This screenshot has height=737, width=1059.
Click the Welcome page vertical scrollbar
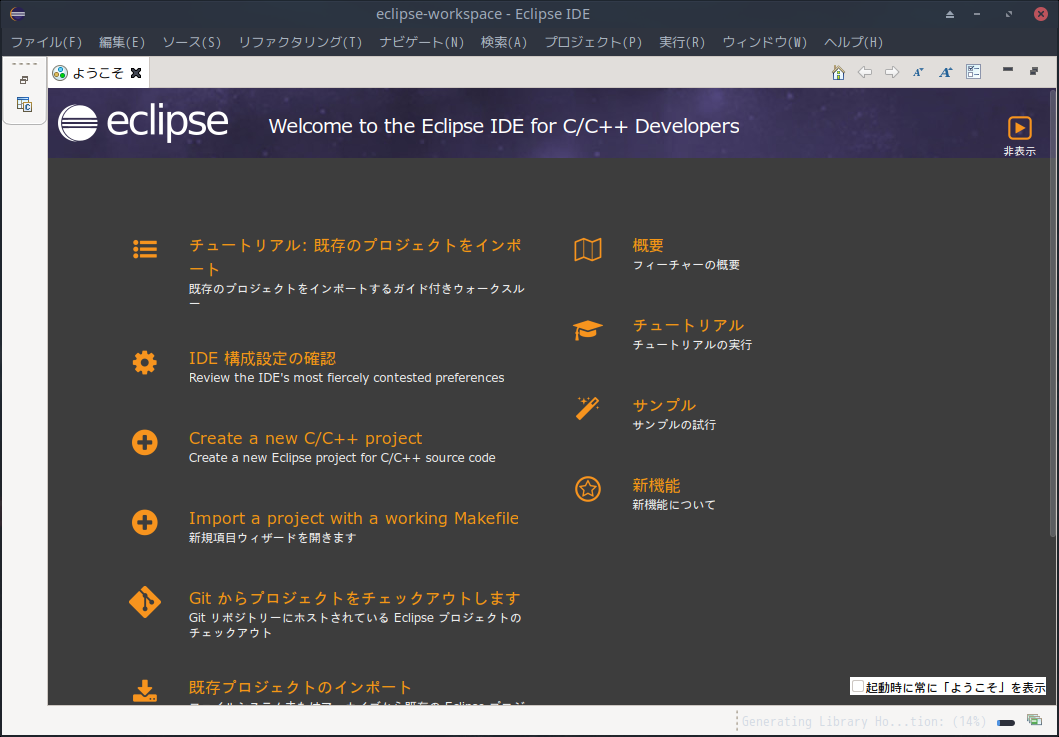[x=1053, y=311]
